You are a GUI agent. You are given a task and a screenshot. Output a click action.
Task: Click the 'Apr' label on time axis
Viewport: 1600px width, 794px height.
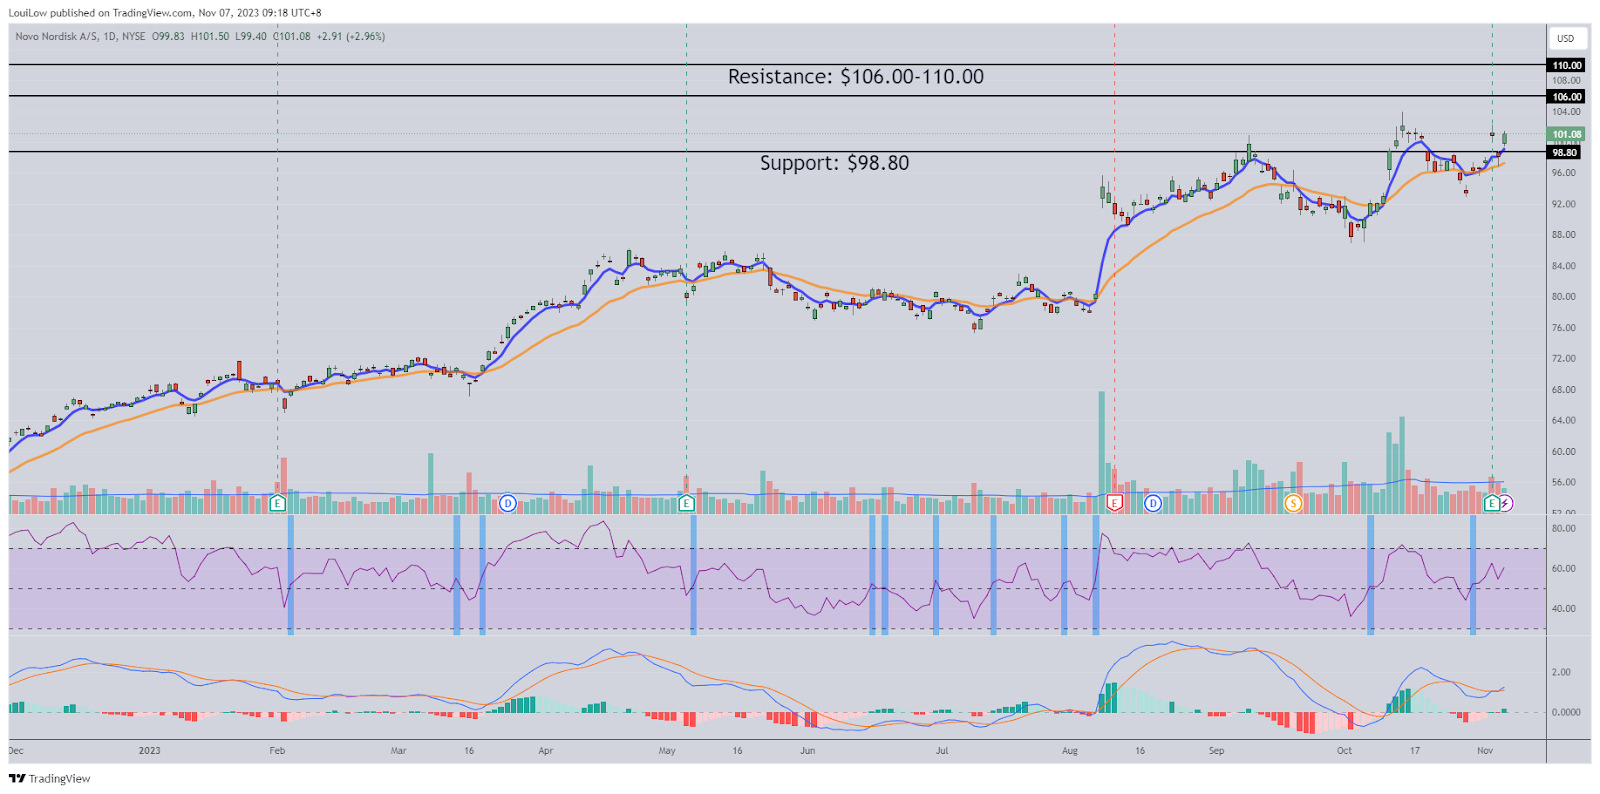click(x=545, y=750)
